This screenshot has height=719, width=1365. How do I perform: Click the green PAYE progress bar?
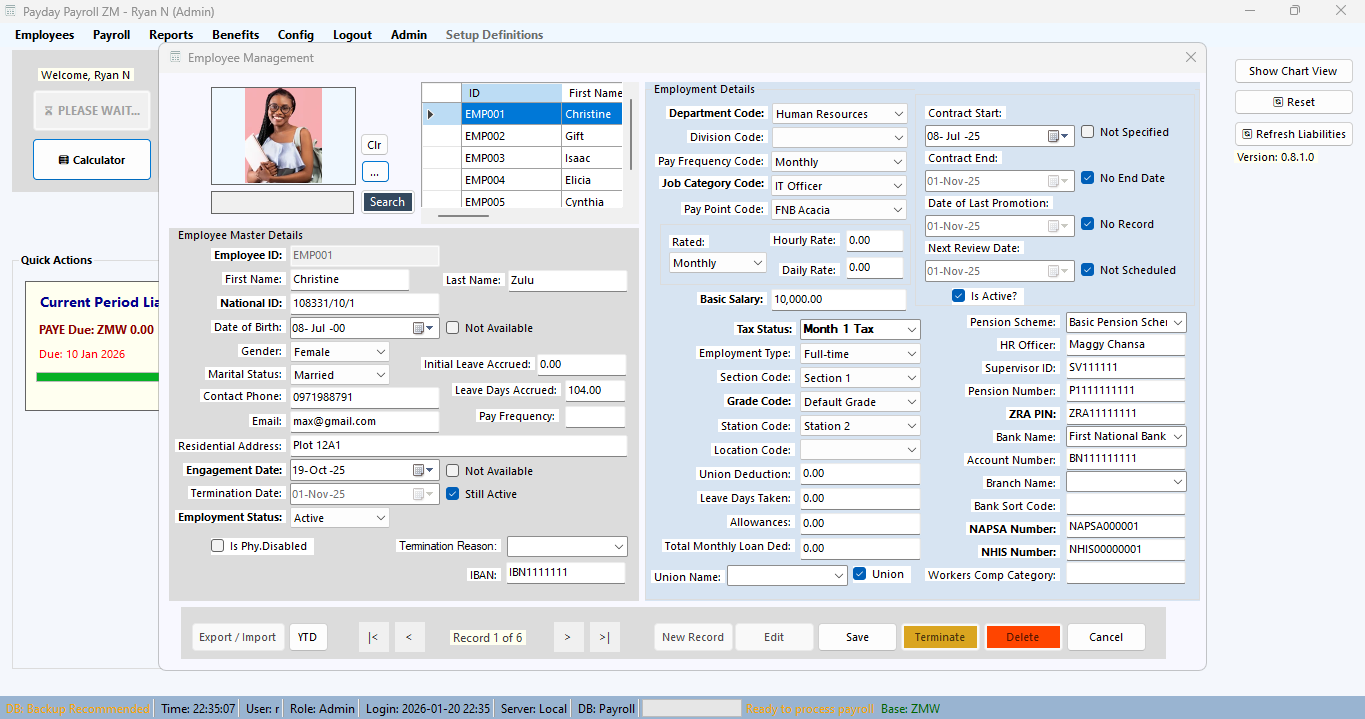[x=97, y=377]
